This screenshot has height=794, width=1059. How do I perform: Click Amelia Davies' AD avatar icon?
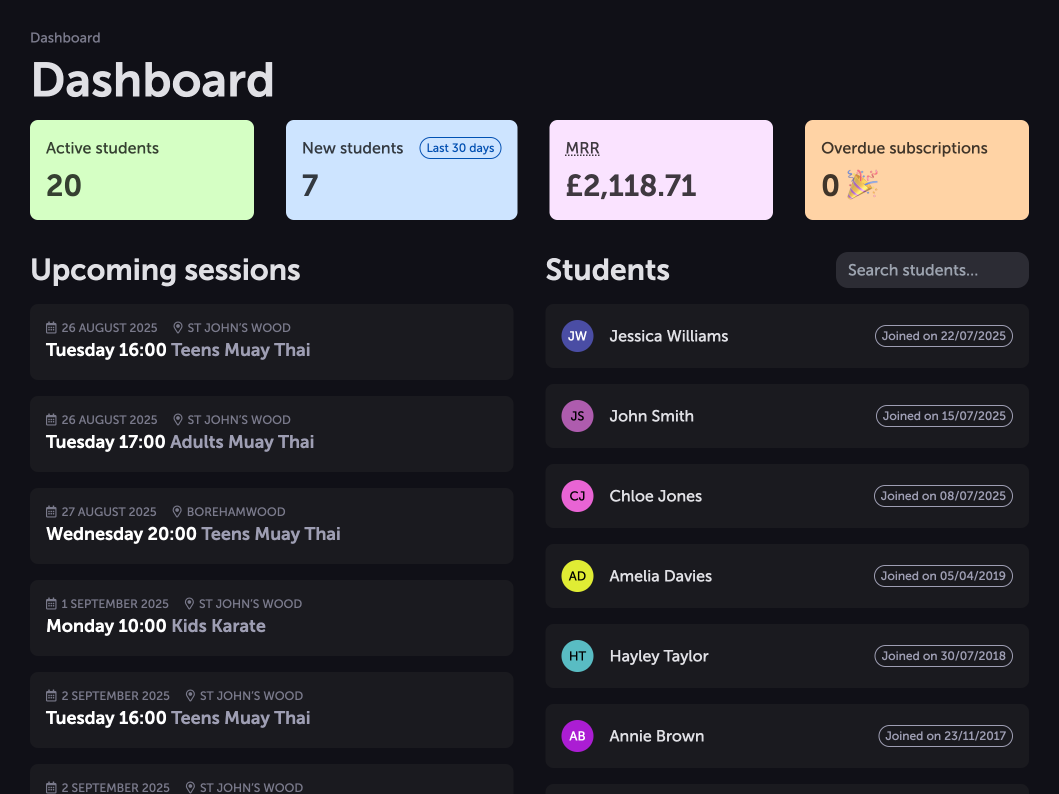click(577, 576)
